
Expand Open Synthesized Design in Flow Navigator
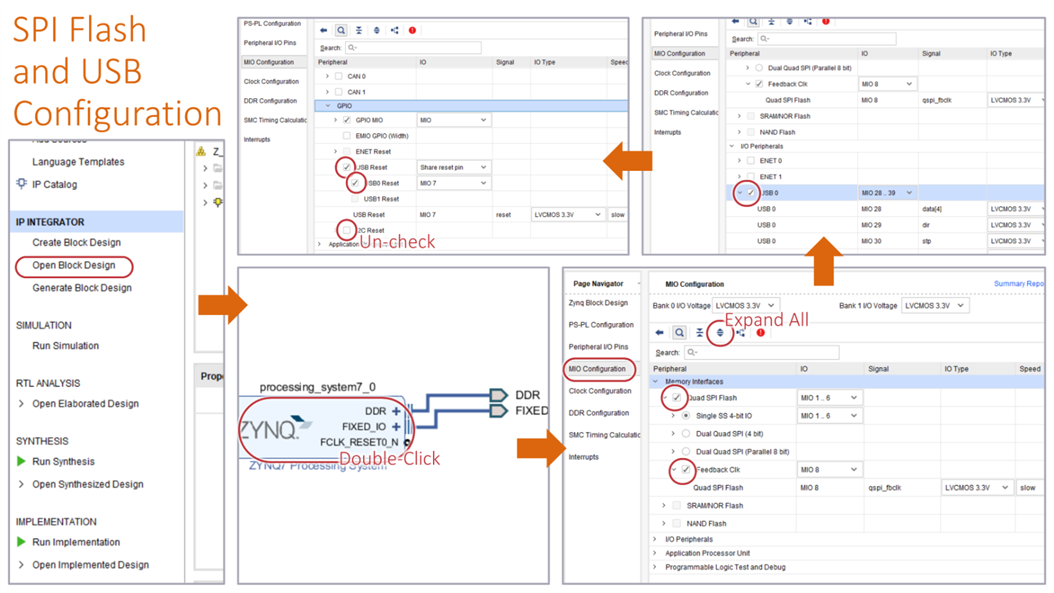pyautogui.click(x=21, y=485)
